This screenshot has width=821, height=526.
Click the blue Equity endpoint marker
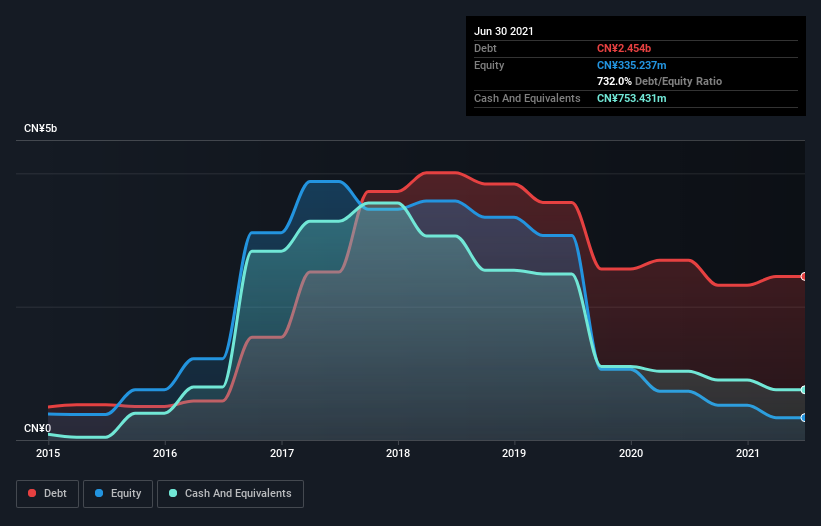tap(804, 418)
